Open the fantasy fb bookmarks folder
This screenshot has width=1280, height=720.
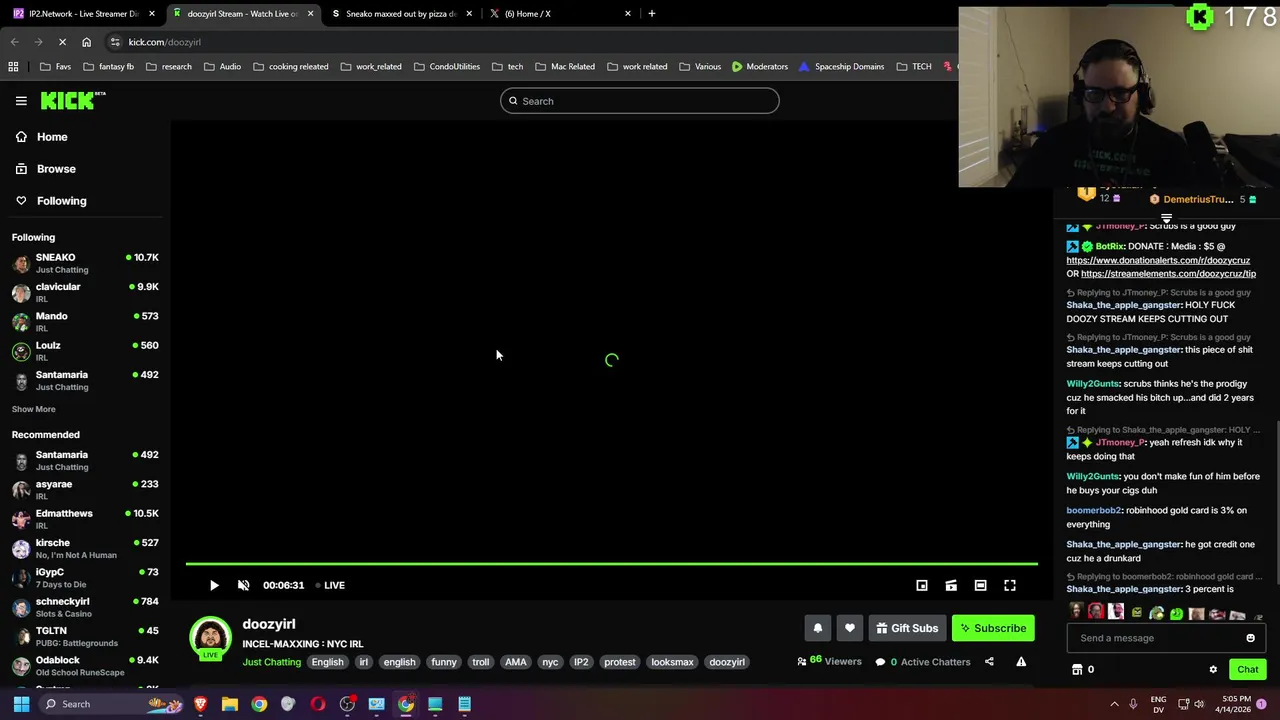(x=108, y=67)
